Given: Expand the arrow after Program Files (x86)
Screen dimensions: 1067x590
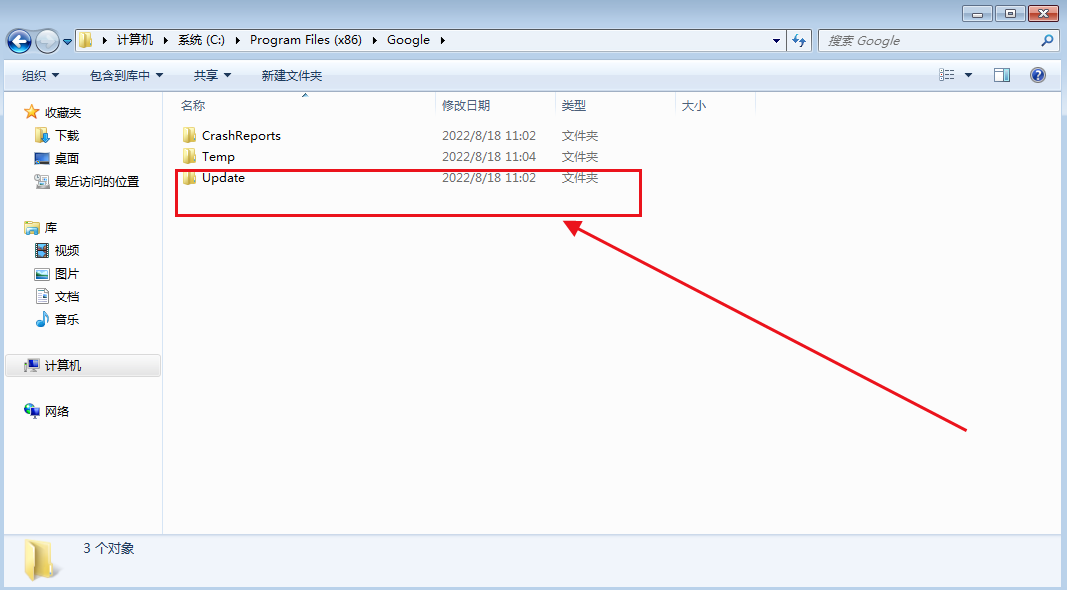Looking at the screenshot, I should [374, 40].
